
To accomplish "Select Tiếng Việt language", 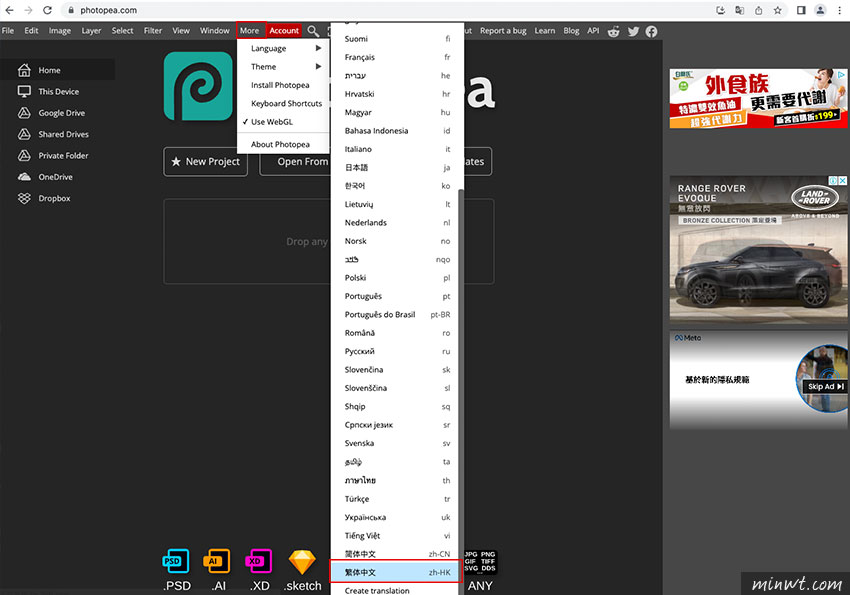I will point(394,535).
